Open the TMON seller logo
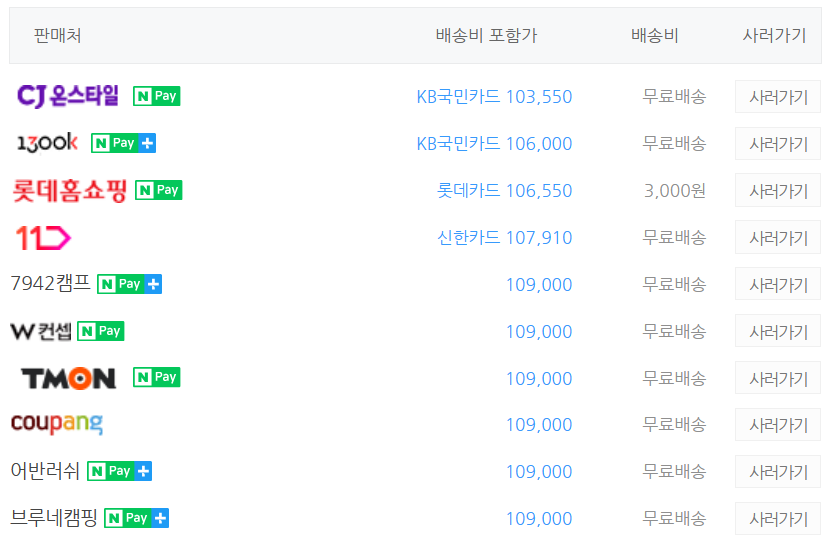Viewport: 826px width, 551px height. tap(68, 378)
